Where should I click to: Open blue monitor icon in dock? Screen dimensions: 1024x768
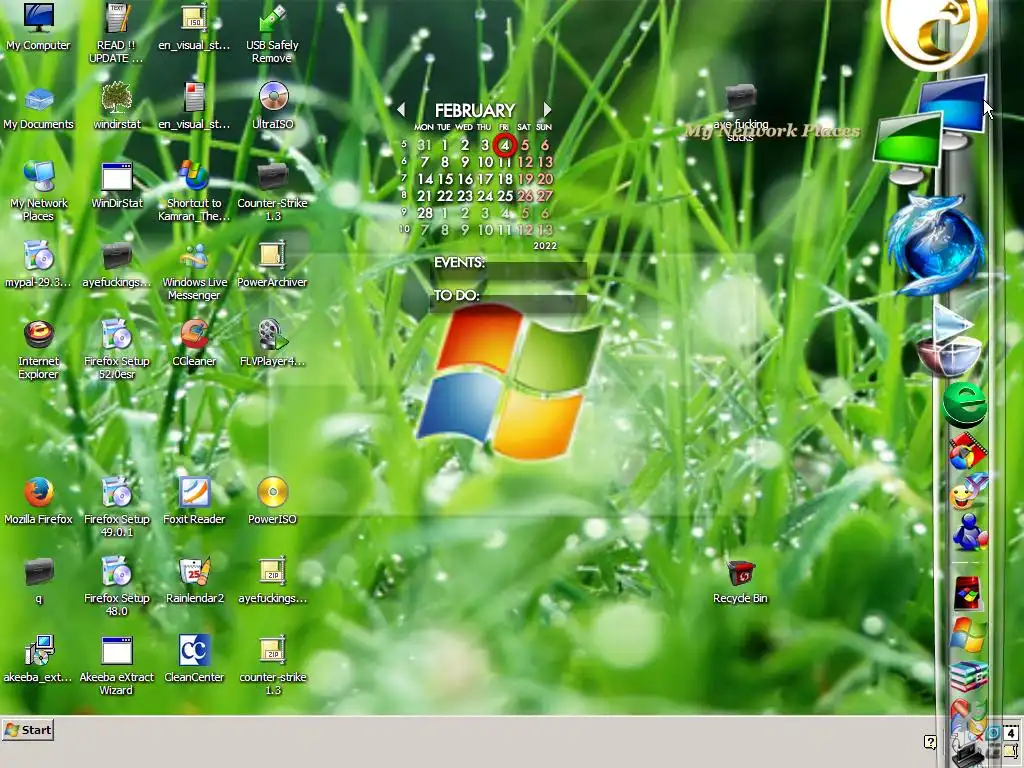pos(953,110)
